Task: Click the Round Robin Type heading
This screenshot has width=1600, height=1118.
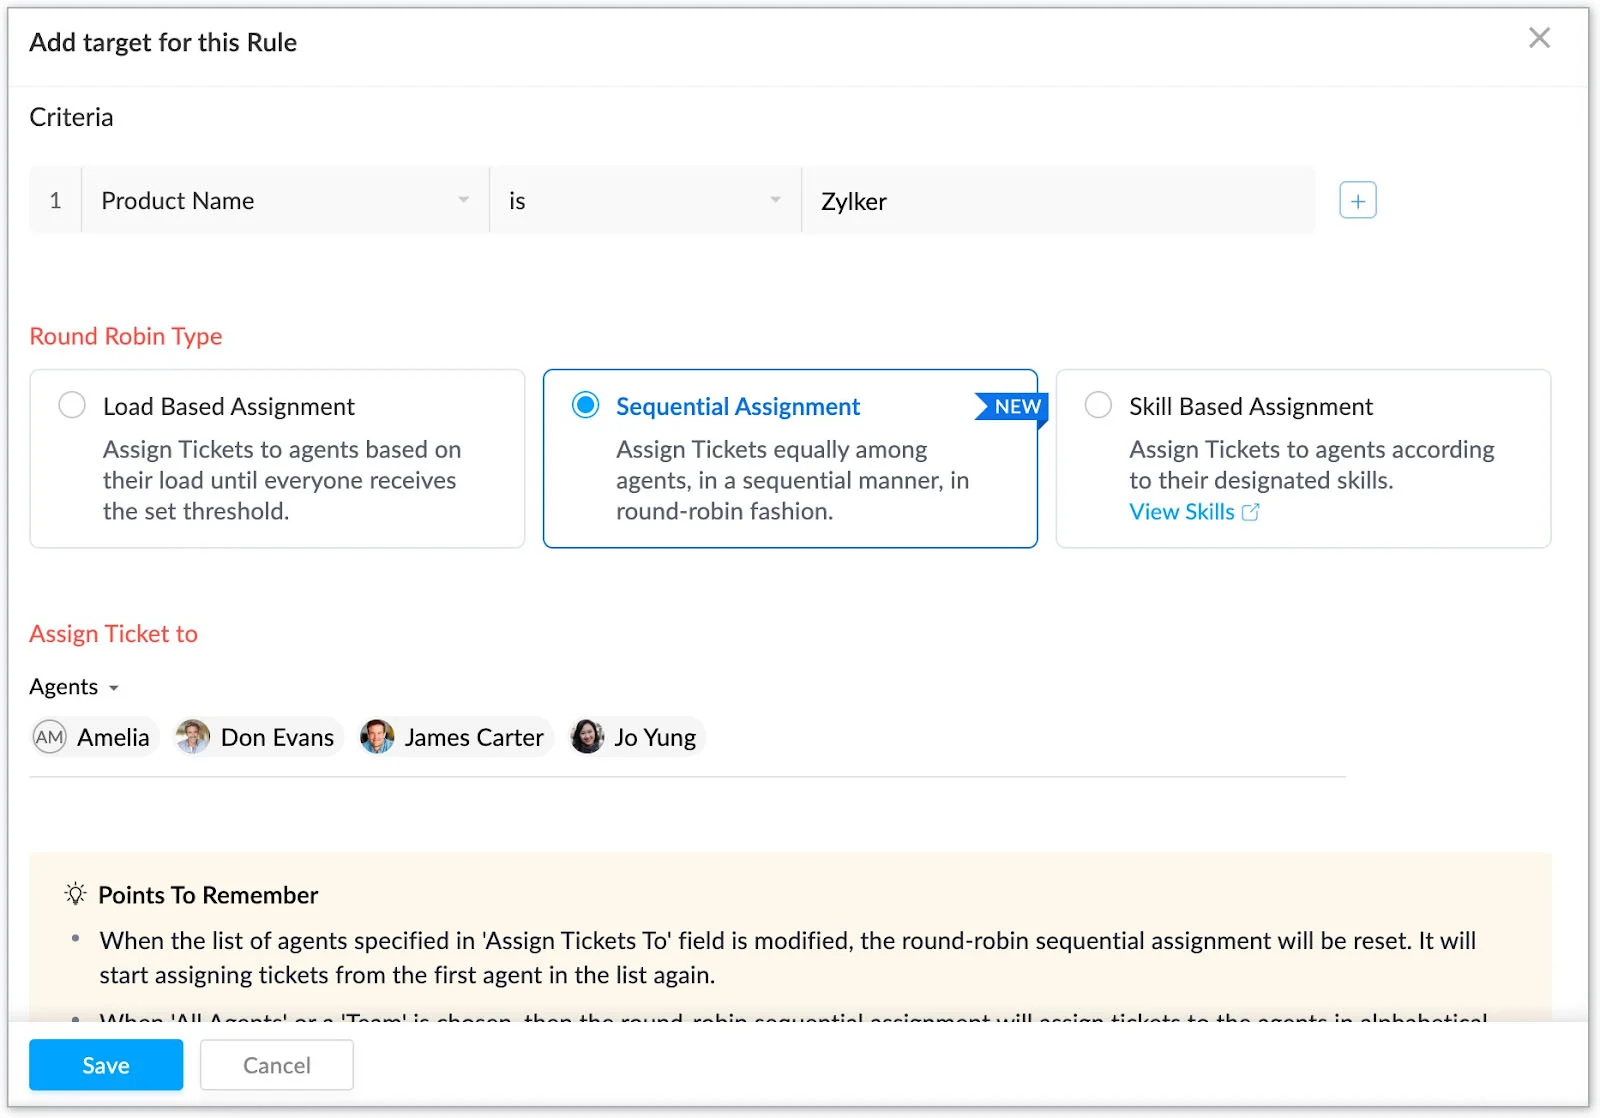Action: (x=126, y=336)
